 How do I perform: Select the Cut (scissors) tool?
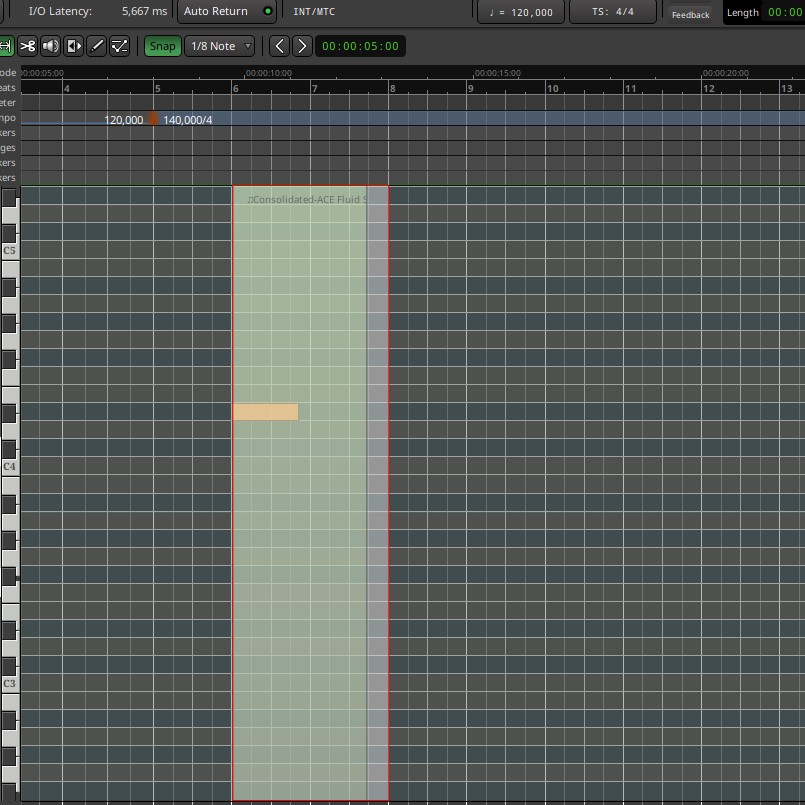click(x=27, y=46)
